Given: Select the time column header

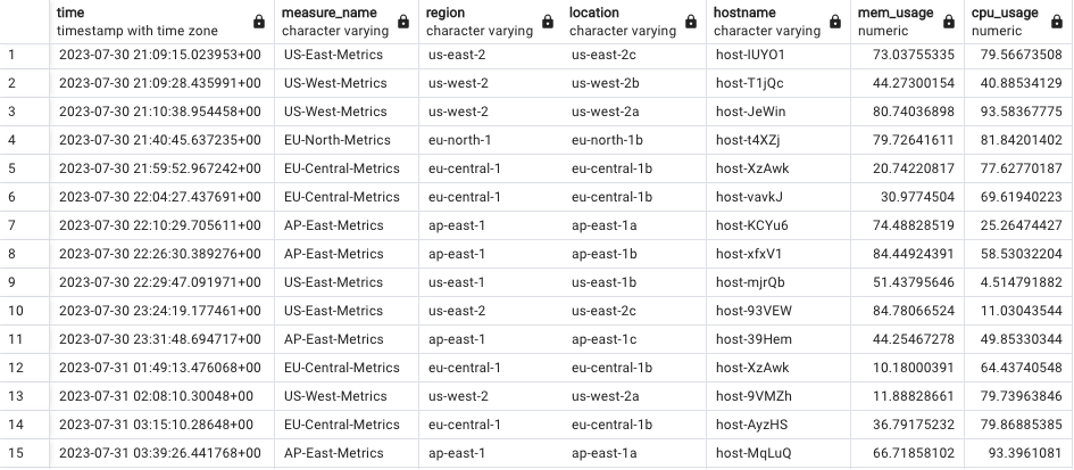Looking at the screenshot, I should tap(162, 21).
